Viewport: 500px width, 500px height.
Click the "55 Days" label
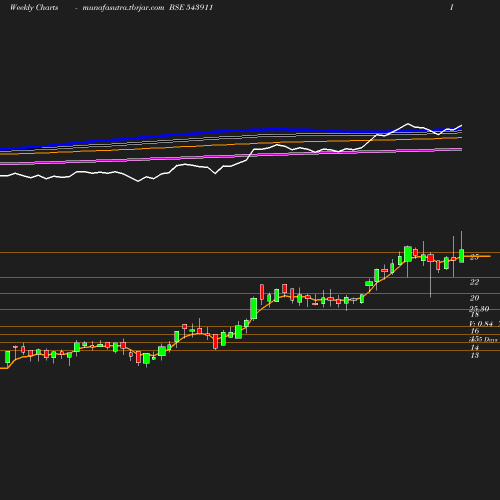coord(485,339)
